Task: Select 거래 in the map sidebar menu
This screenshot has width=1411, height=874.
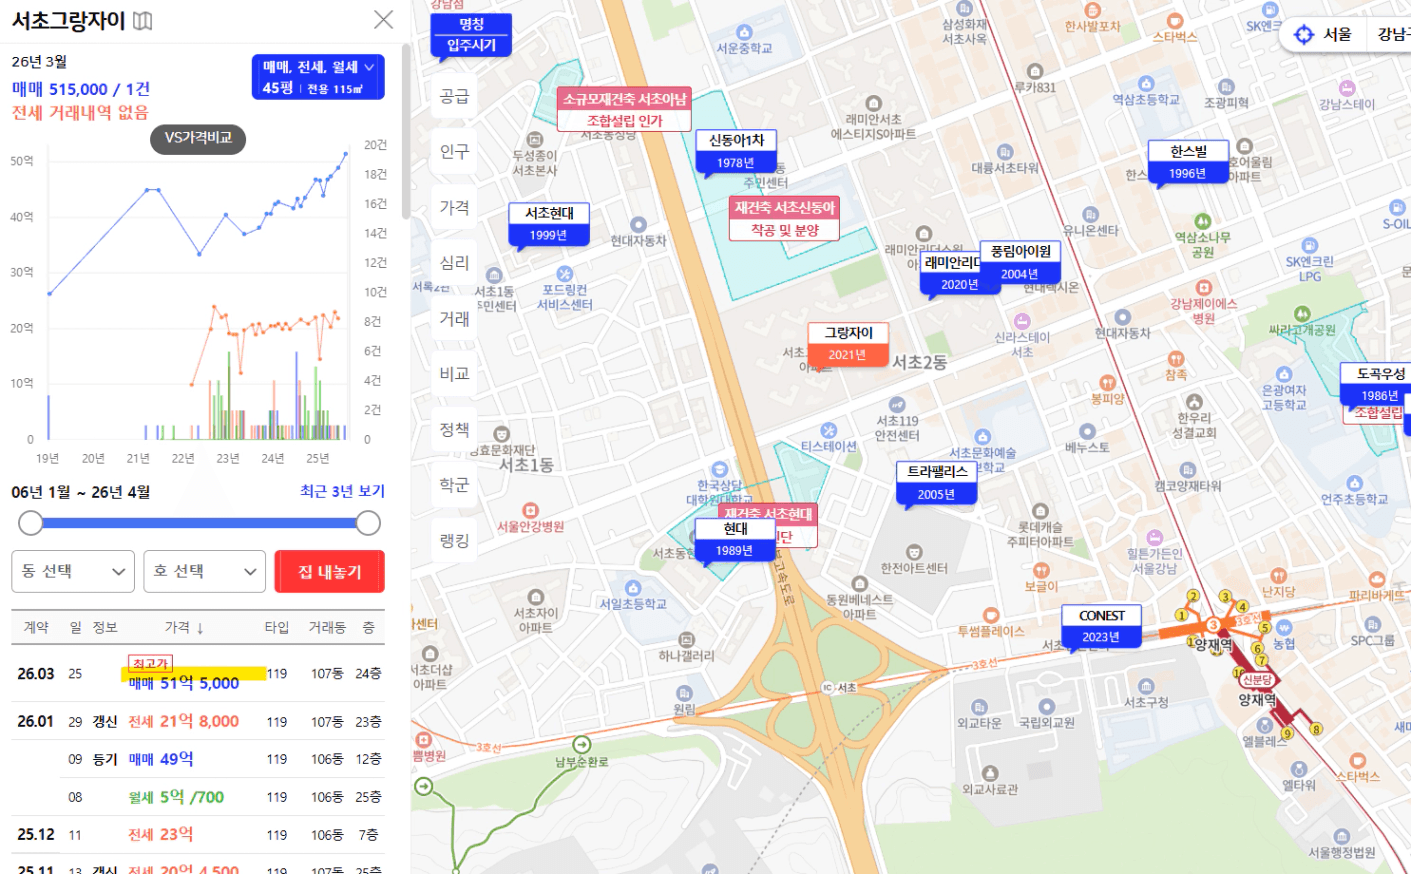Action: 454,319
